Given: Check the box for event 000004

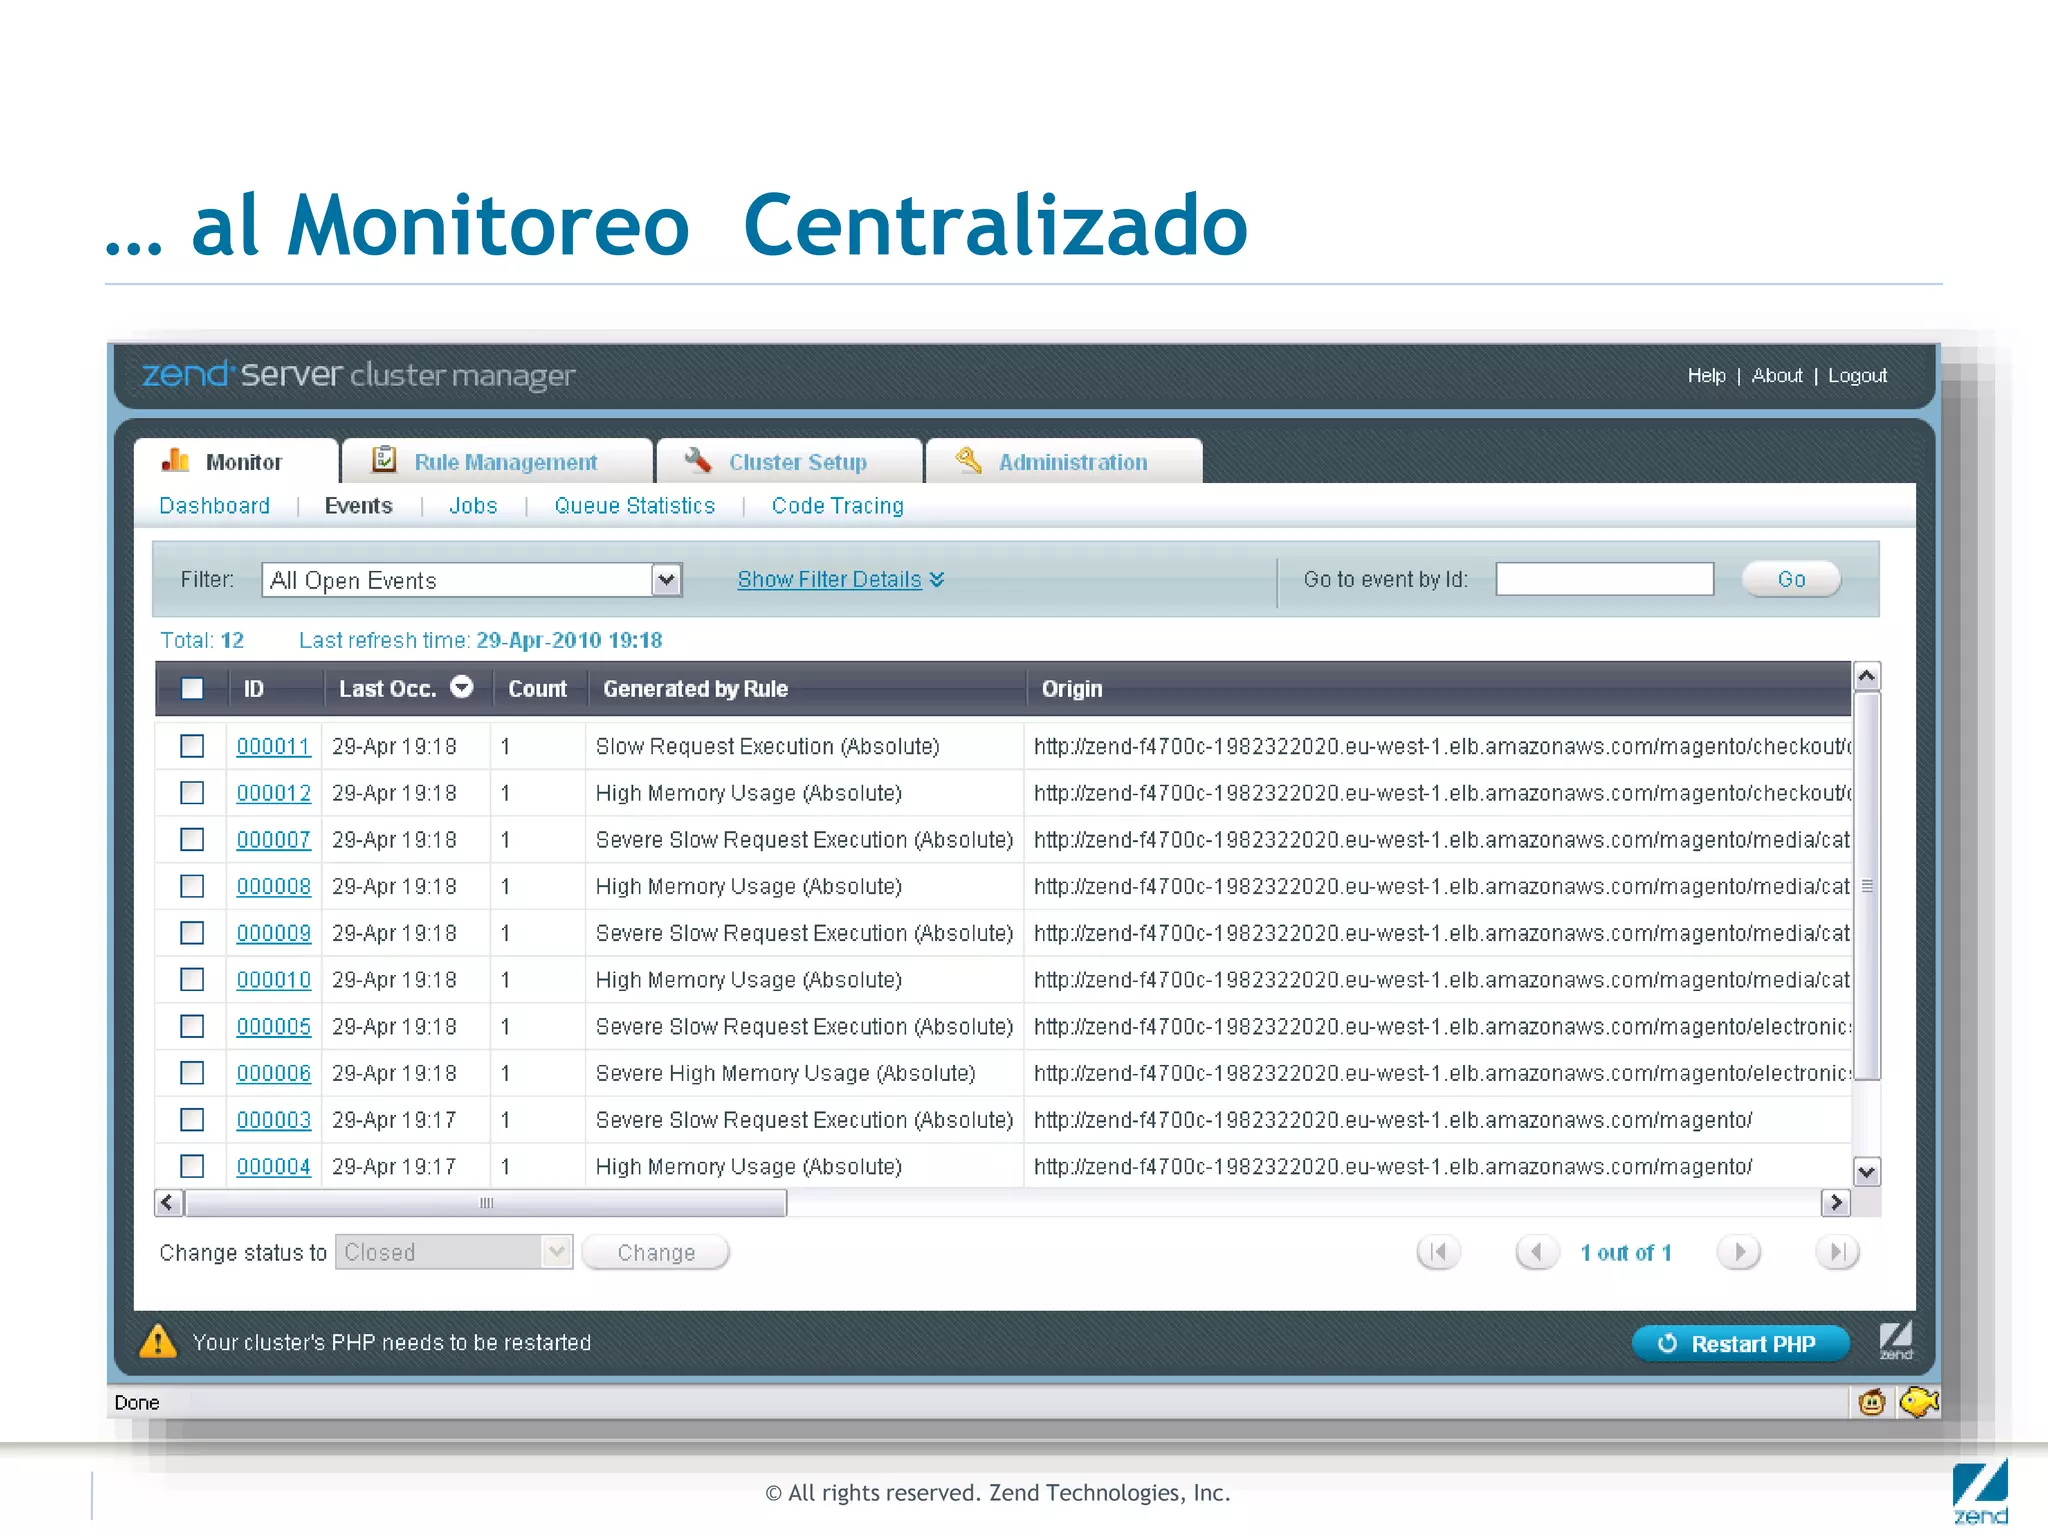Looking at the screenshot, I should coord(192,1166).
